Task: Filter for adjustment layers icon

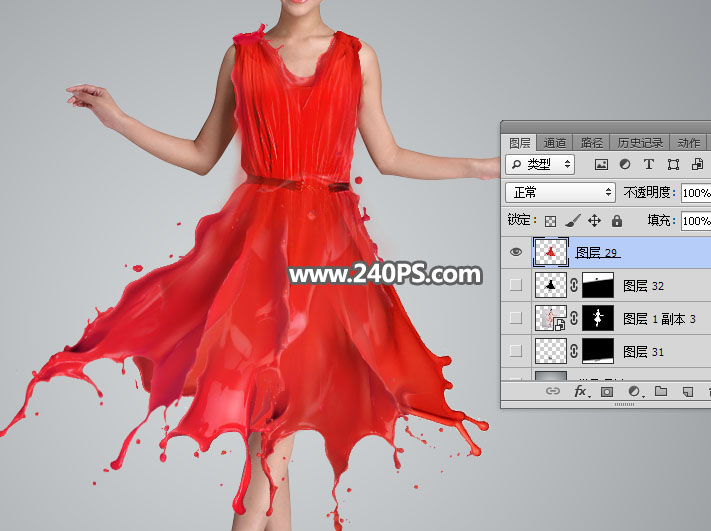Action: pos(625,164)
